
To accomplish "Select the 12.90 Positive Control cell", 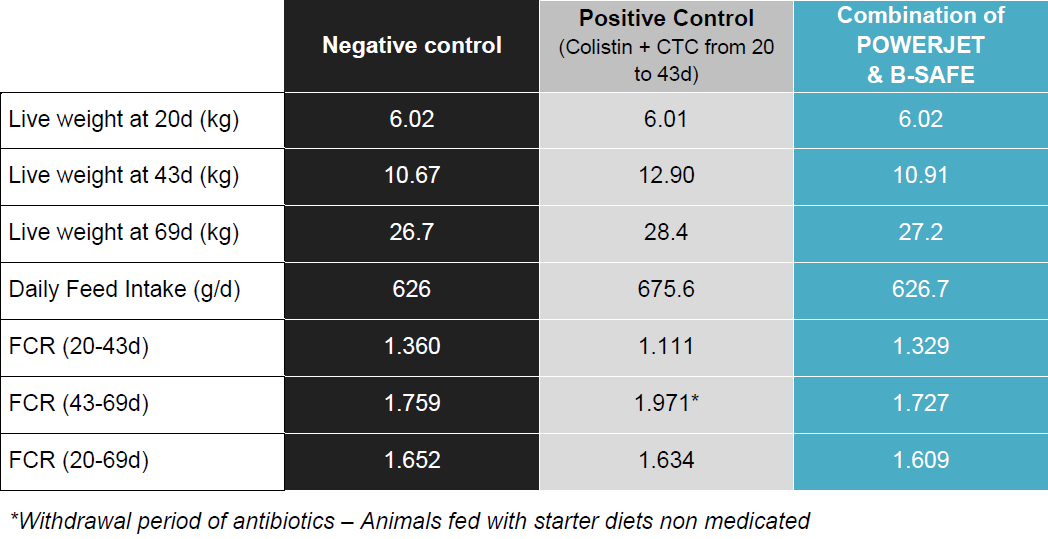I will [666, 176].
